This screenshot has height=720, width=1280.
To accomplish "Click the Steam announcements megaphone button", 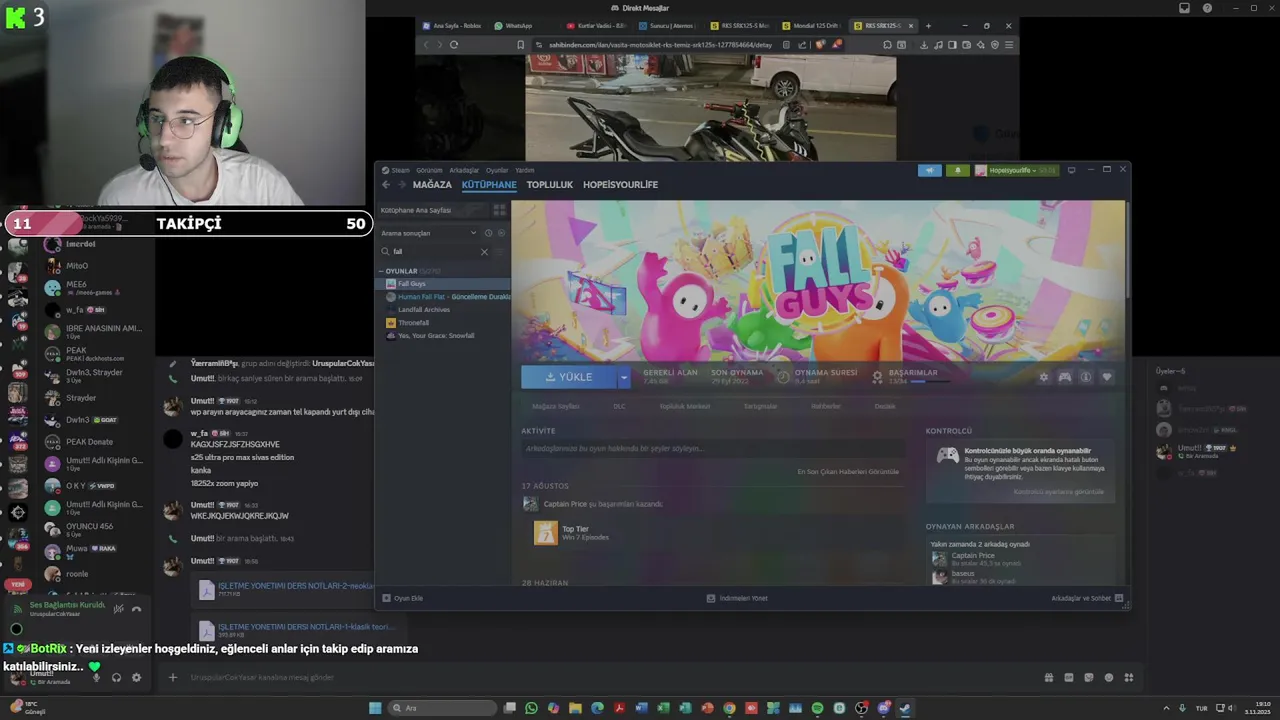I will (x=930, y=170).
